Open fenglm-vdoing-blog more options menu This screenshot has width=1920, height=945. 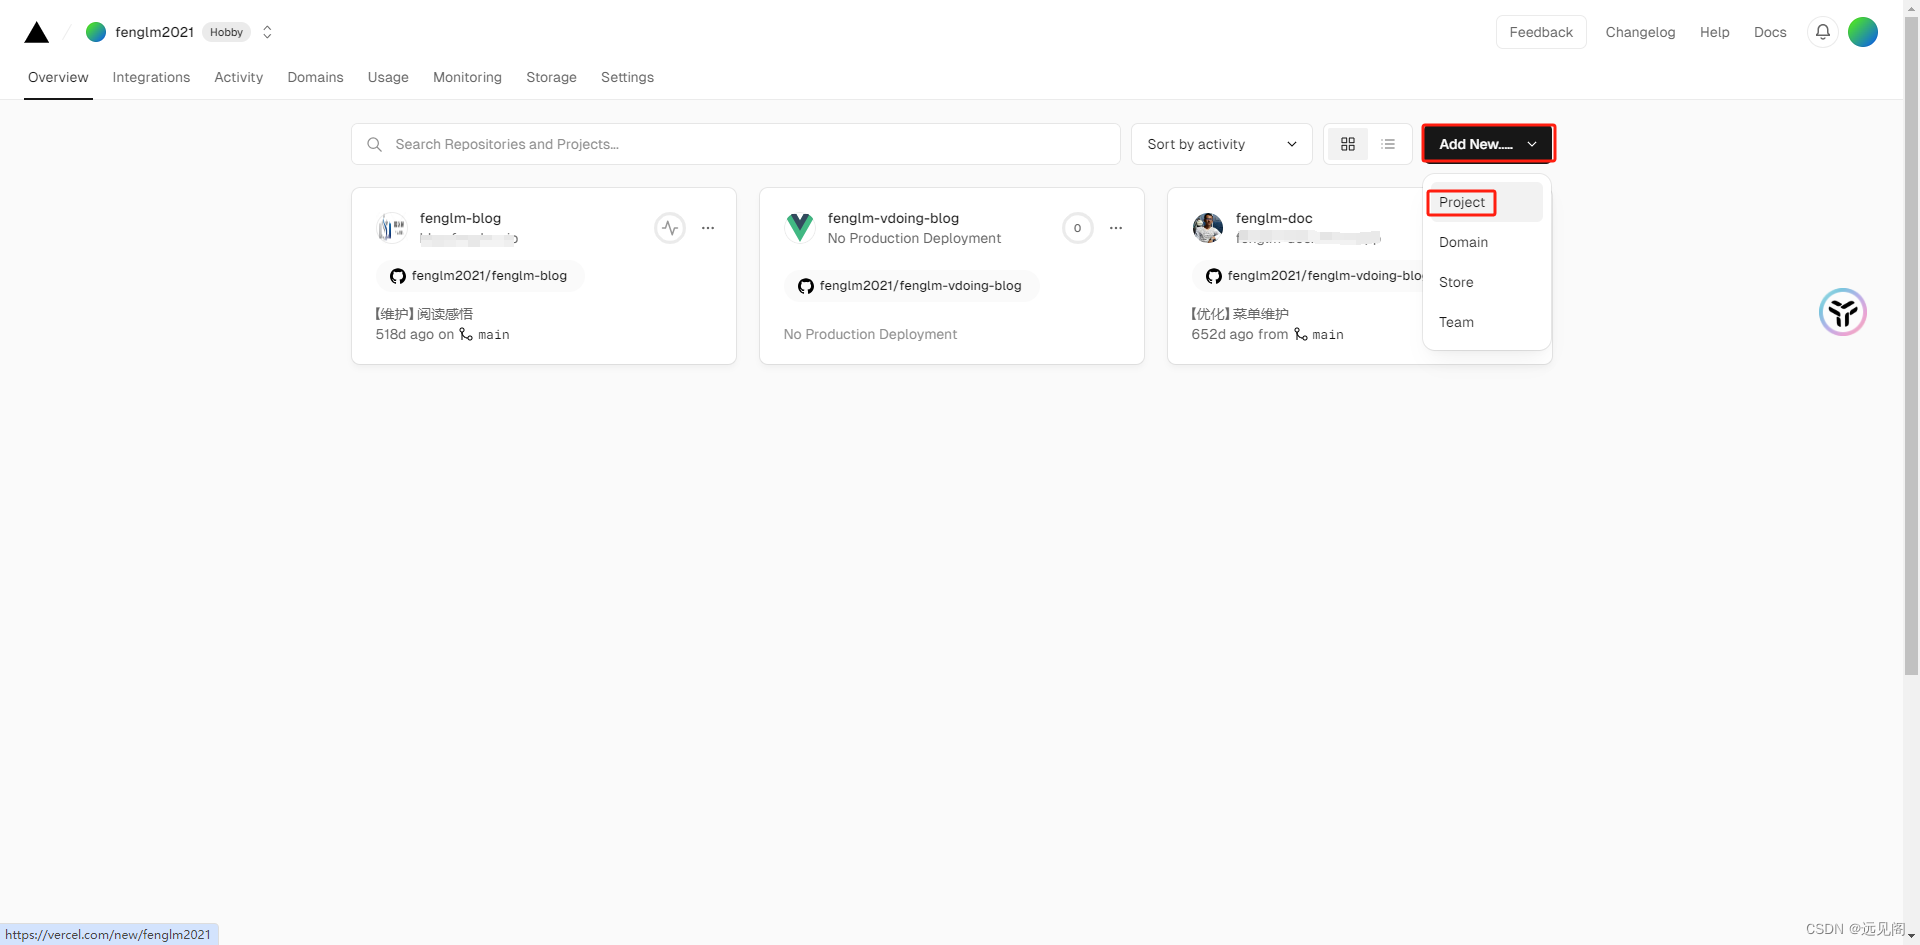(x=1116, y=228)
